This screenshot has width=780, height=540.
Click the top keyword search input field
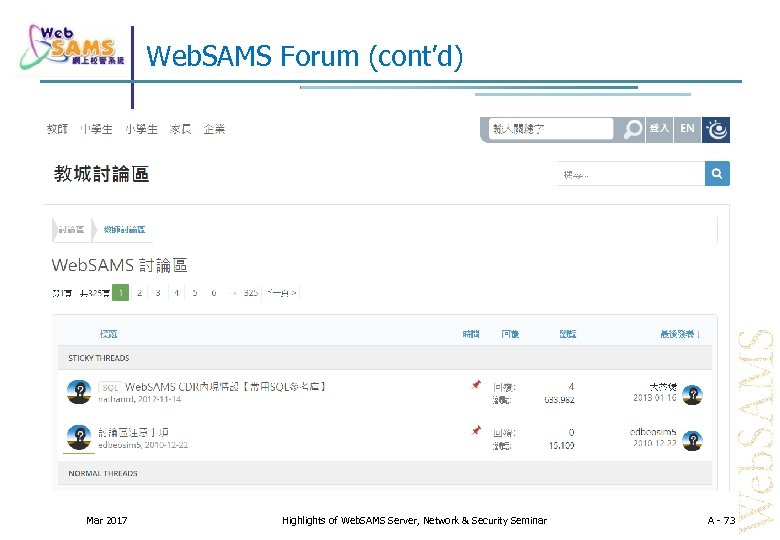[x=549, y=129]
